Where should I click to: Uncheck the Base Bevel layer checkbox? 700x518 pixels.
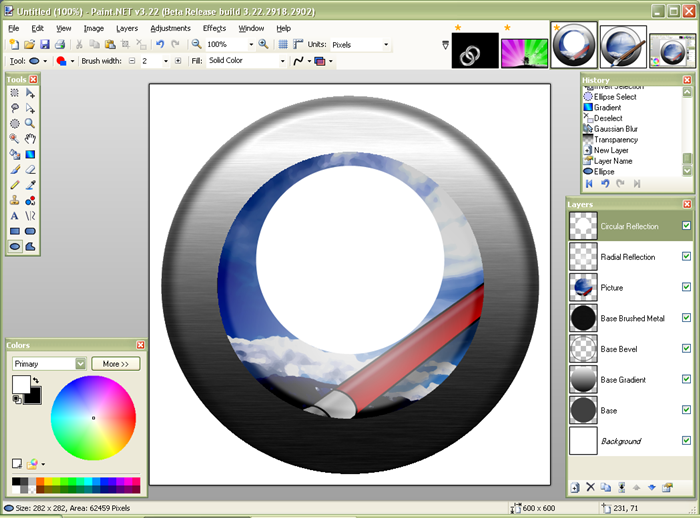[686, 348]
